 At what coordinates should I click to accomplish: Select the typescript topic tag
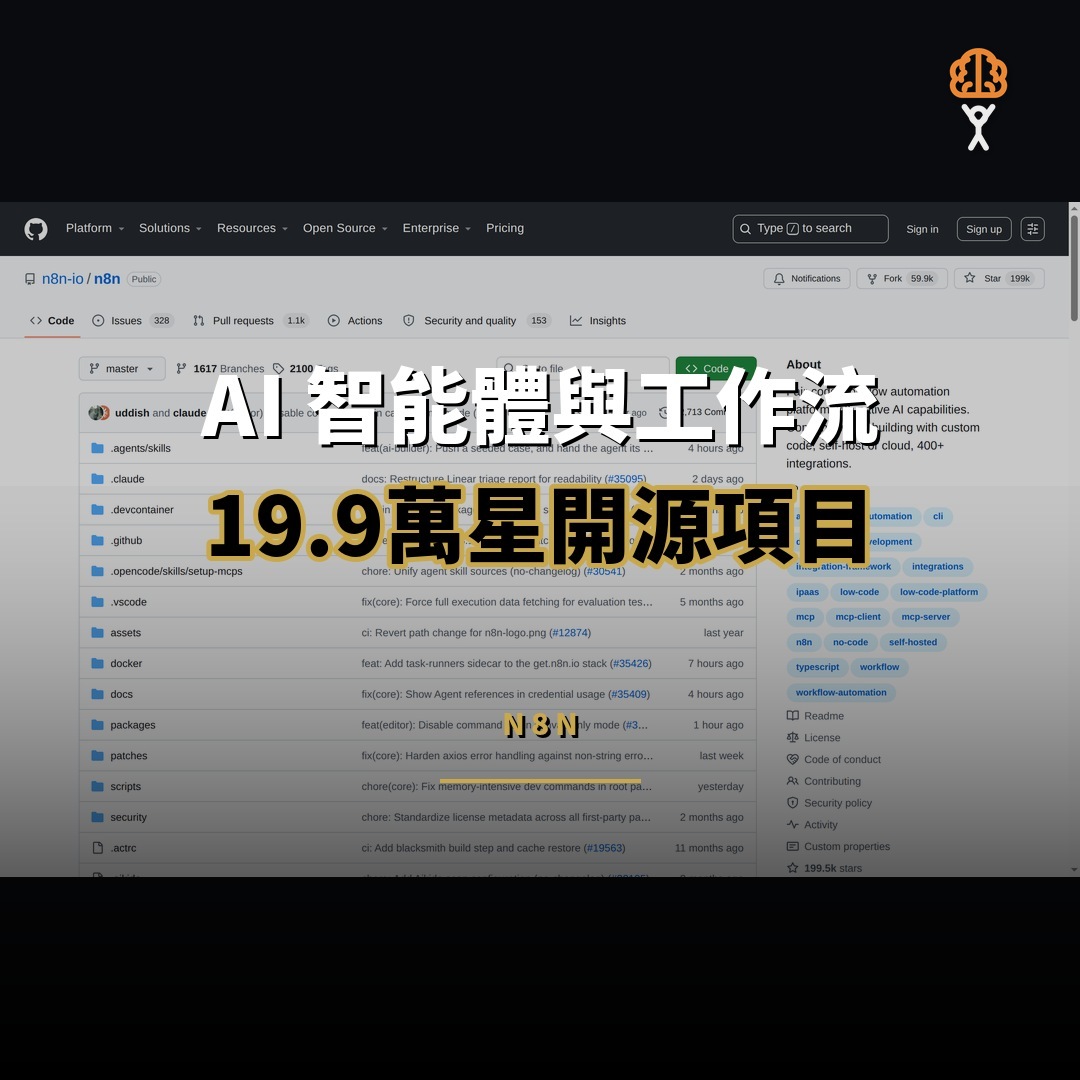tap(818, 667)
